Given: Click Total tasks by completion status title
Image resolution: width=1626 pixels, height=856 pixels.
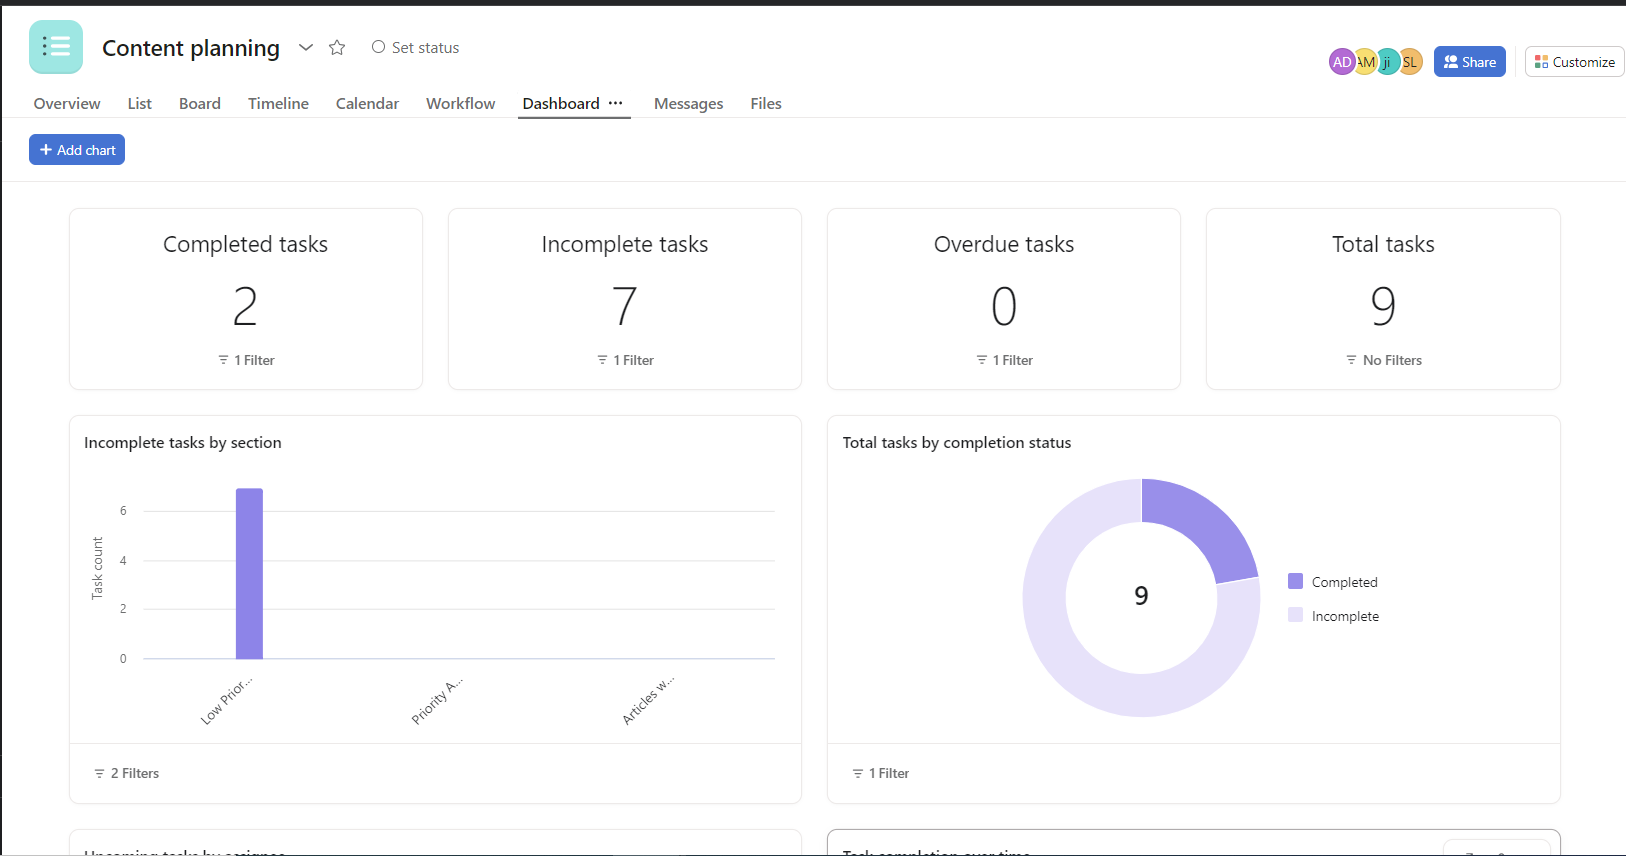Looking at the screenshot, I should (957, 442).
